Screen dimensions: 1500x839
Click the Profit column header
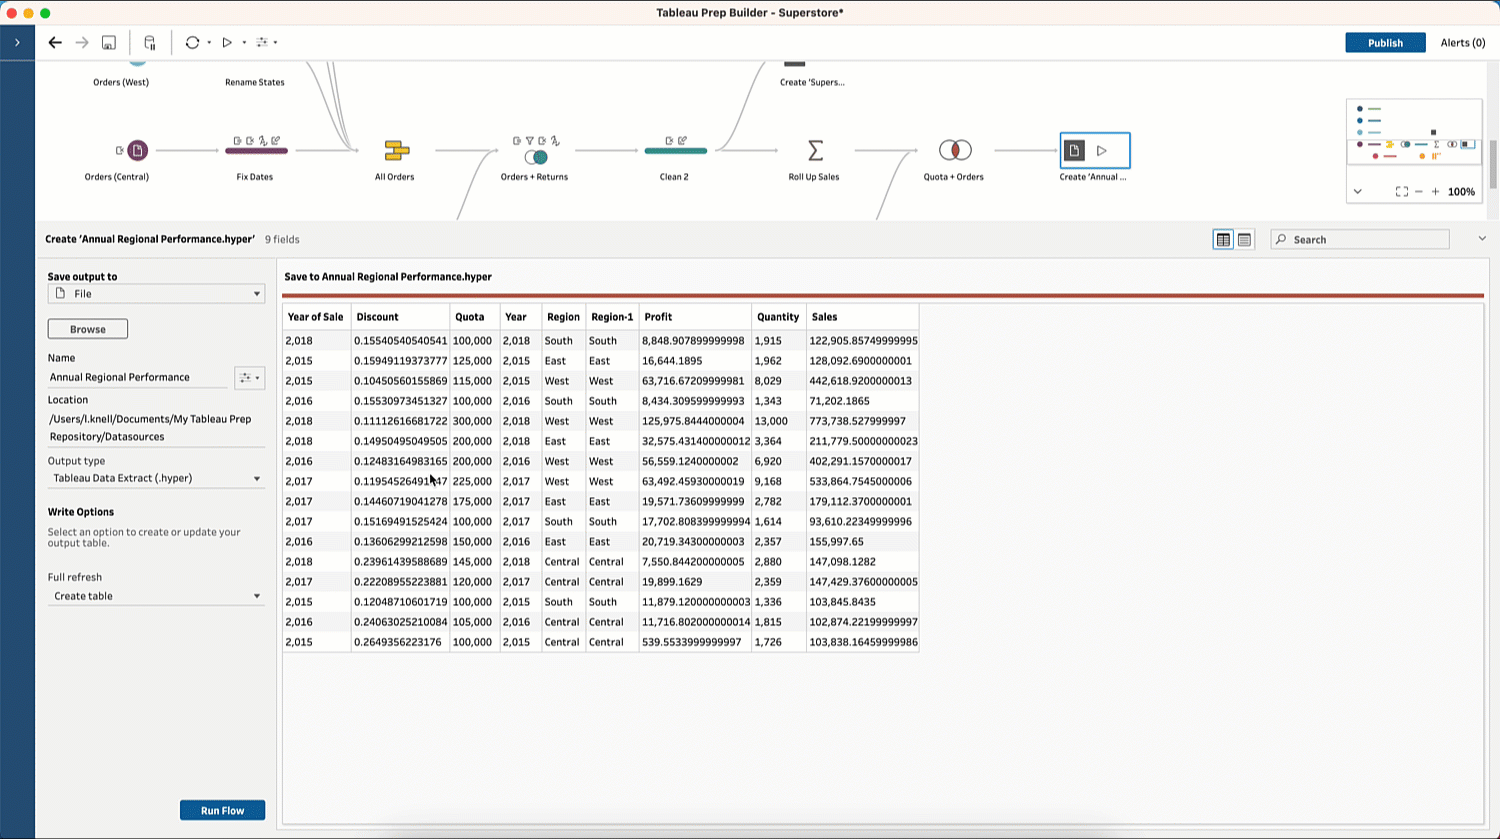[695, 317]
